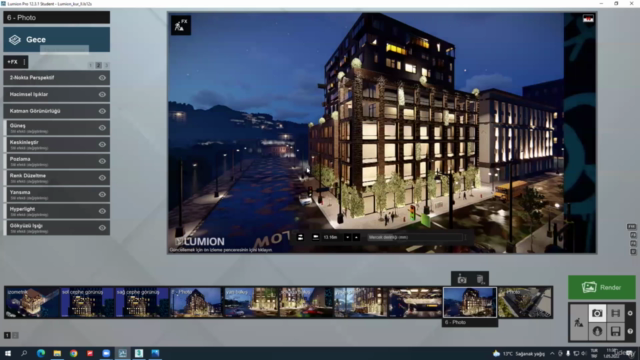Open the build-with-effects FX icon in preview
Viewport: 640px width, 360px height.
point(180,25)
